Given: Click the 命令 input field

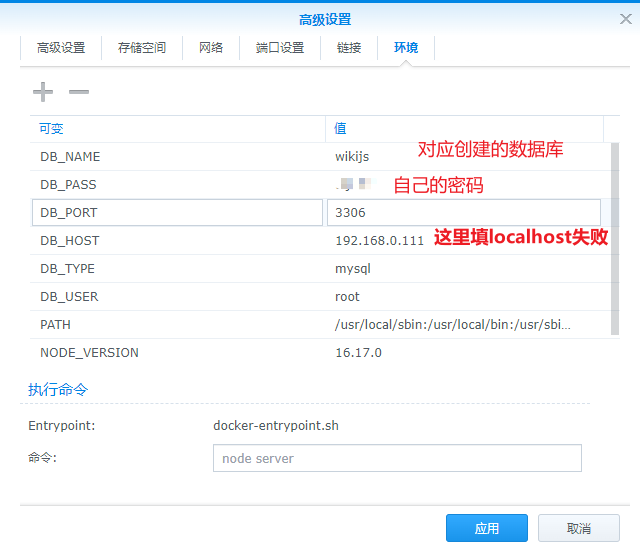Looking at the screenshot, I should (x=397, y=458).
